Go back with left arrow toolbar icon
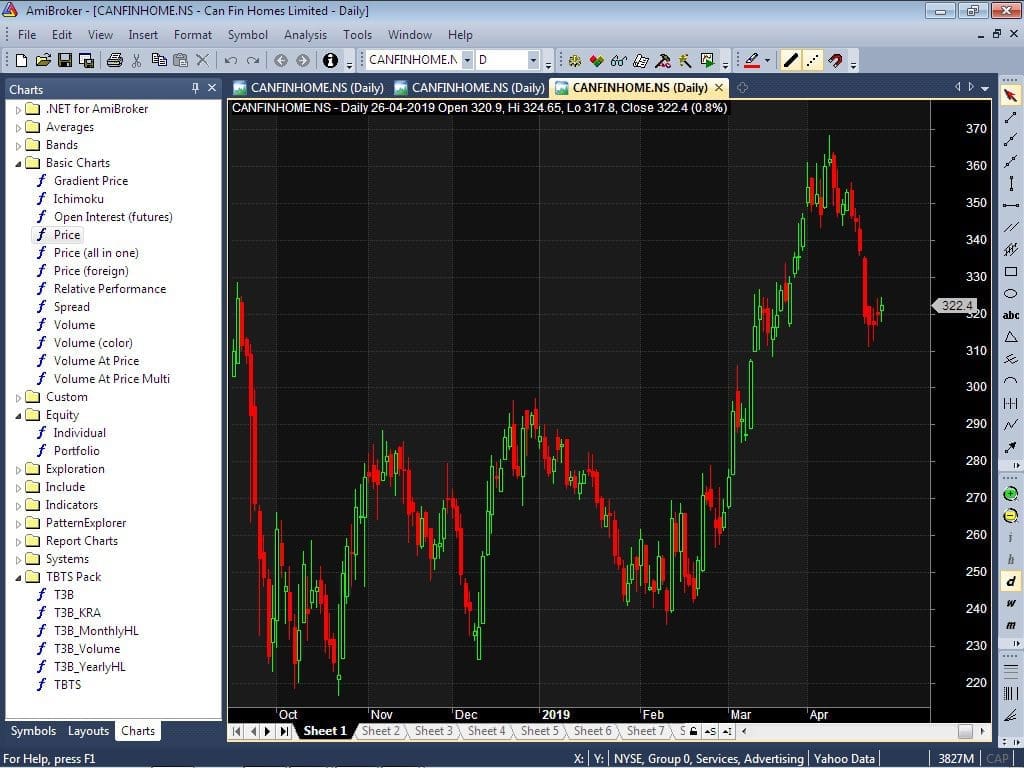This screenshot has height=768, width=1024. pos(281,61)
